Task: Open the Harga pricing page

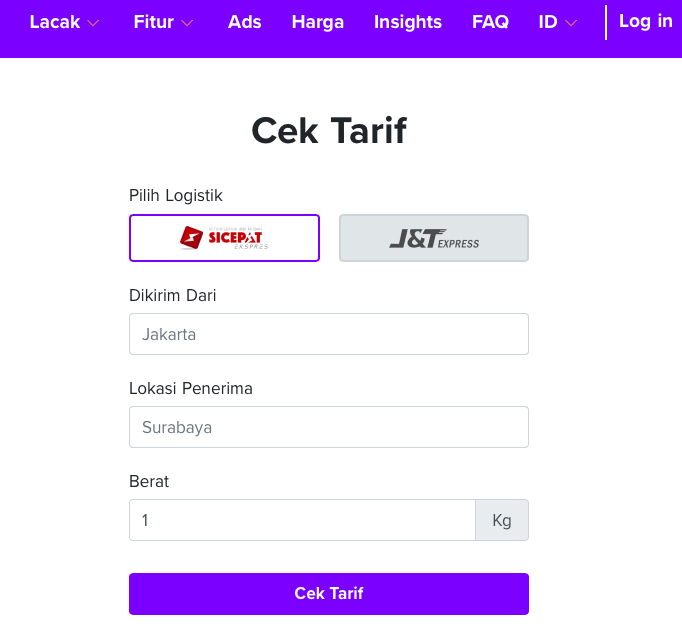Action: pos(318,22)
